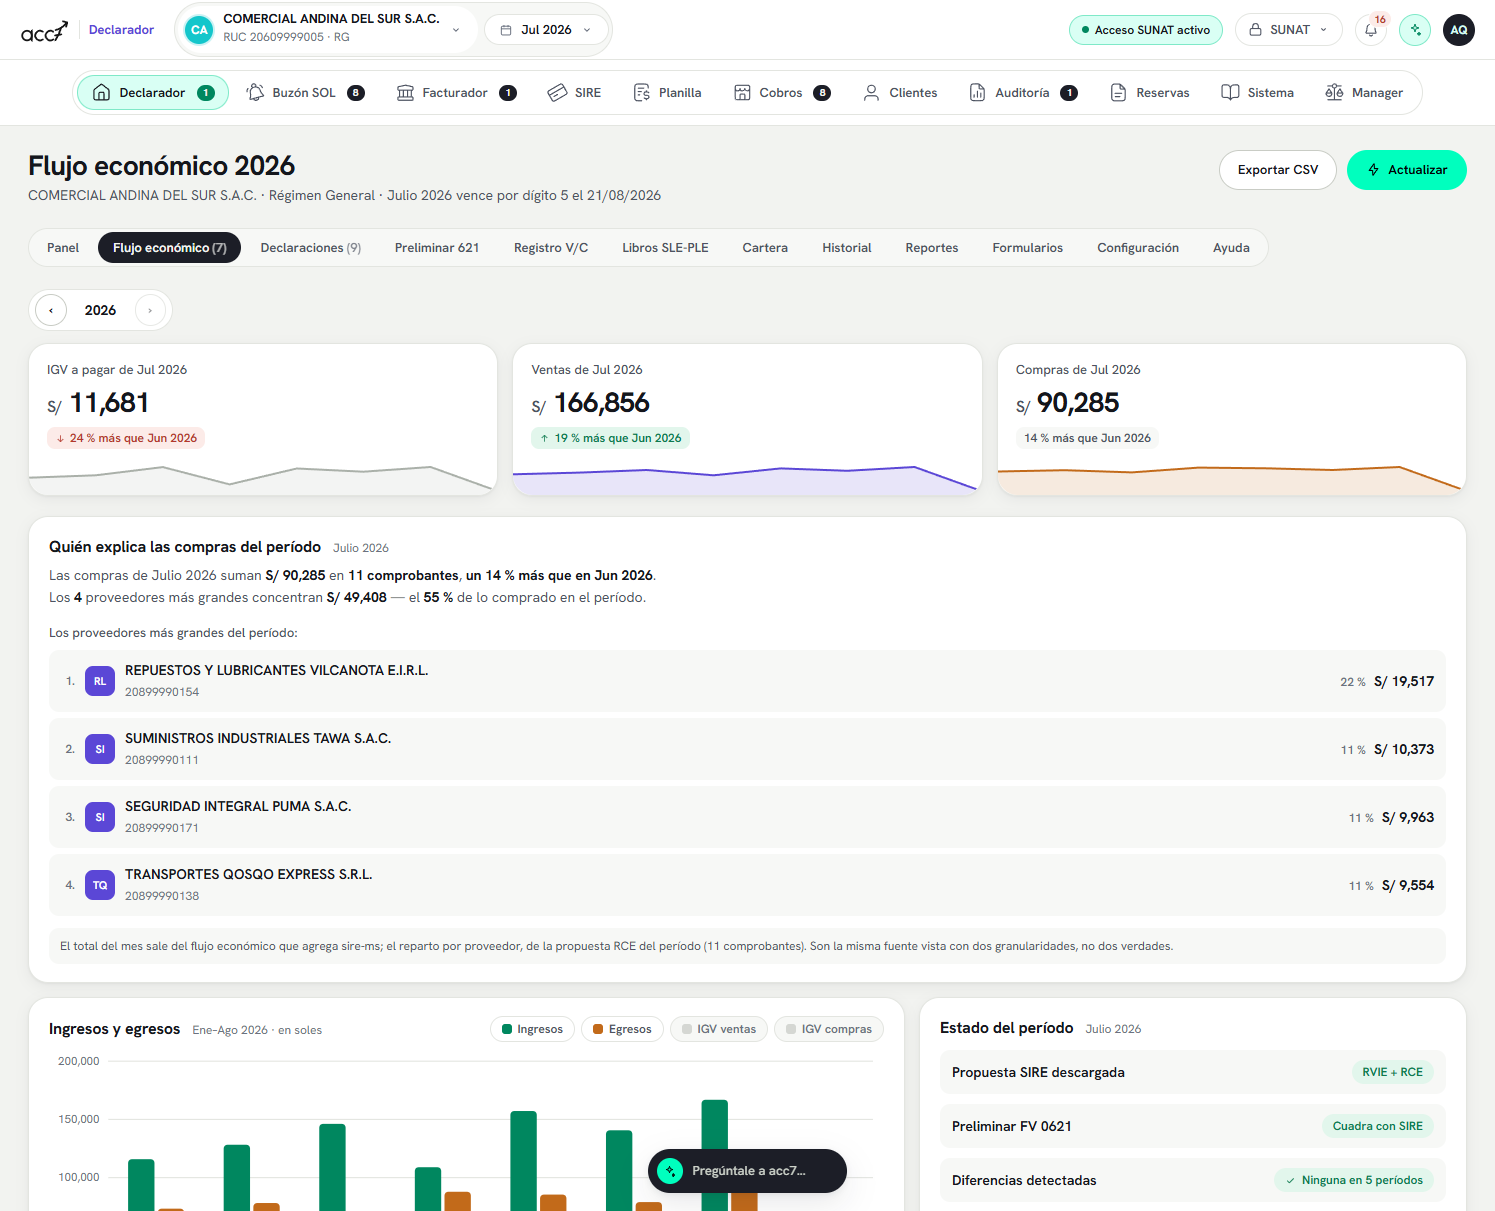1495x1211 pixels.
Task: Click the Cuadra con SIRE badge
Action: (x=1377, y=1126)
